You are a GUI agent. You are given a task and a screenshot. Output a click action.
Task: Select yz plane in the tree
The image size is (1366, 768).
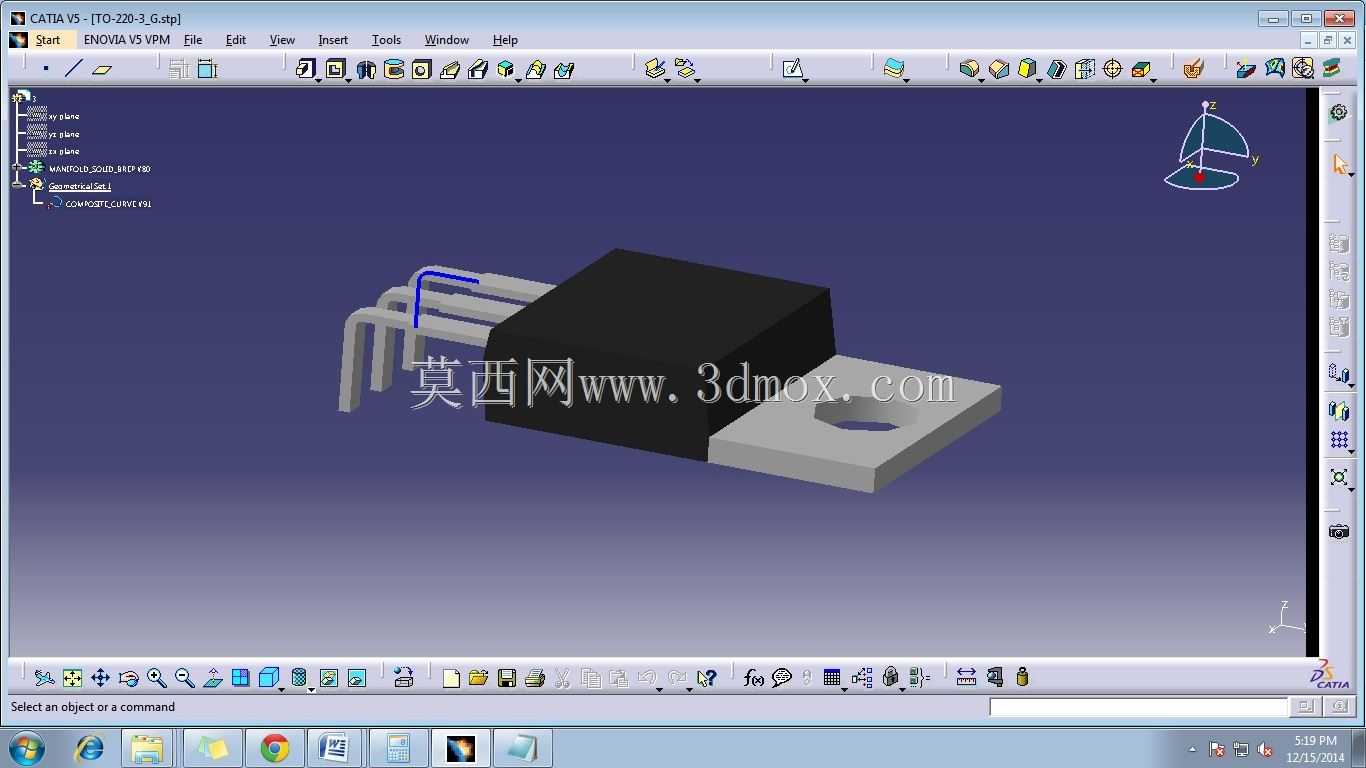[64, 134]
